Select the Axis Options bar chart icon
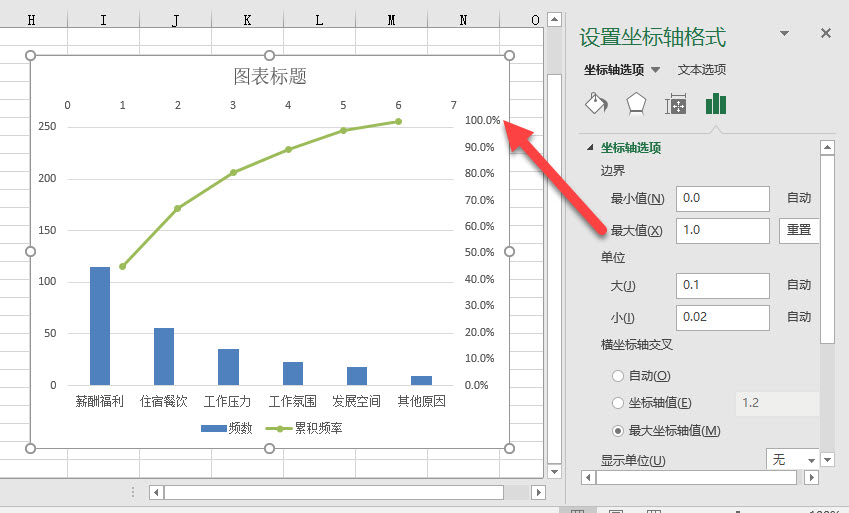The image size is (849, 513). pos(716,103)
